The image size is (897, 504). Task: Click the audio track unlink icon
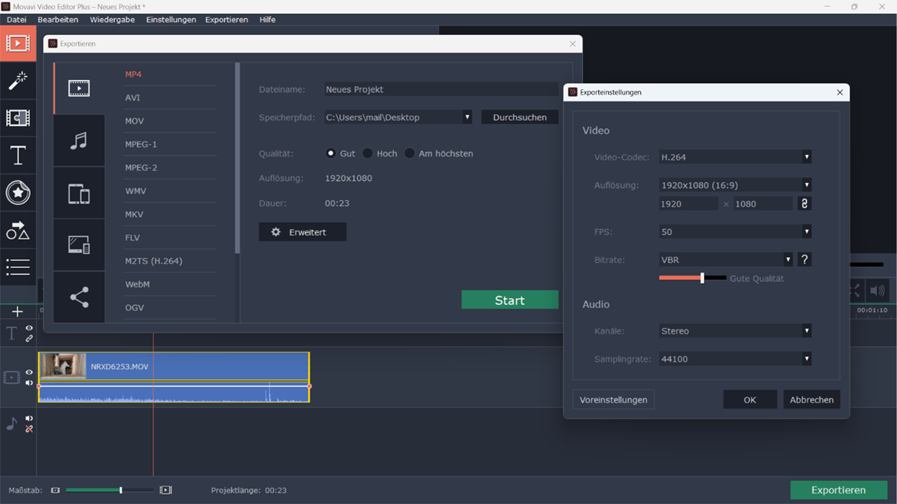point(29,428)
